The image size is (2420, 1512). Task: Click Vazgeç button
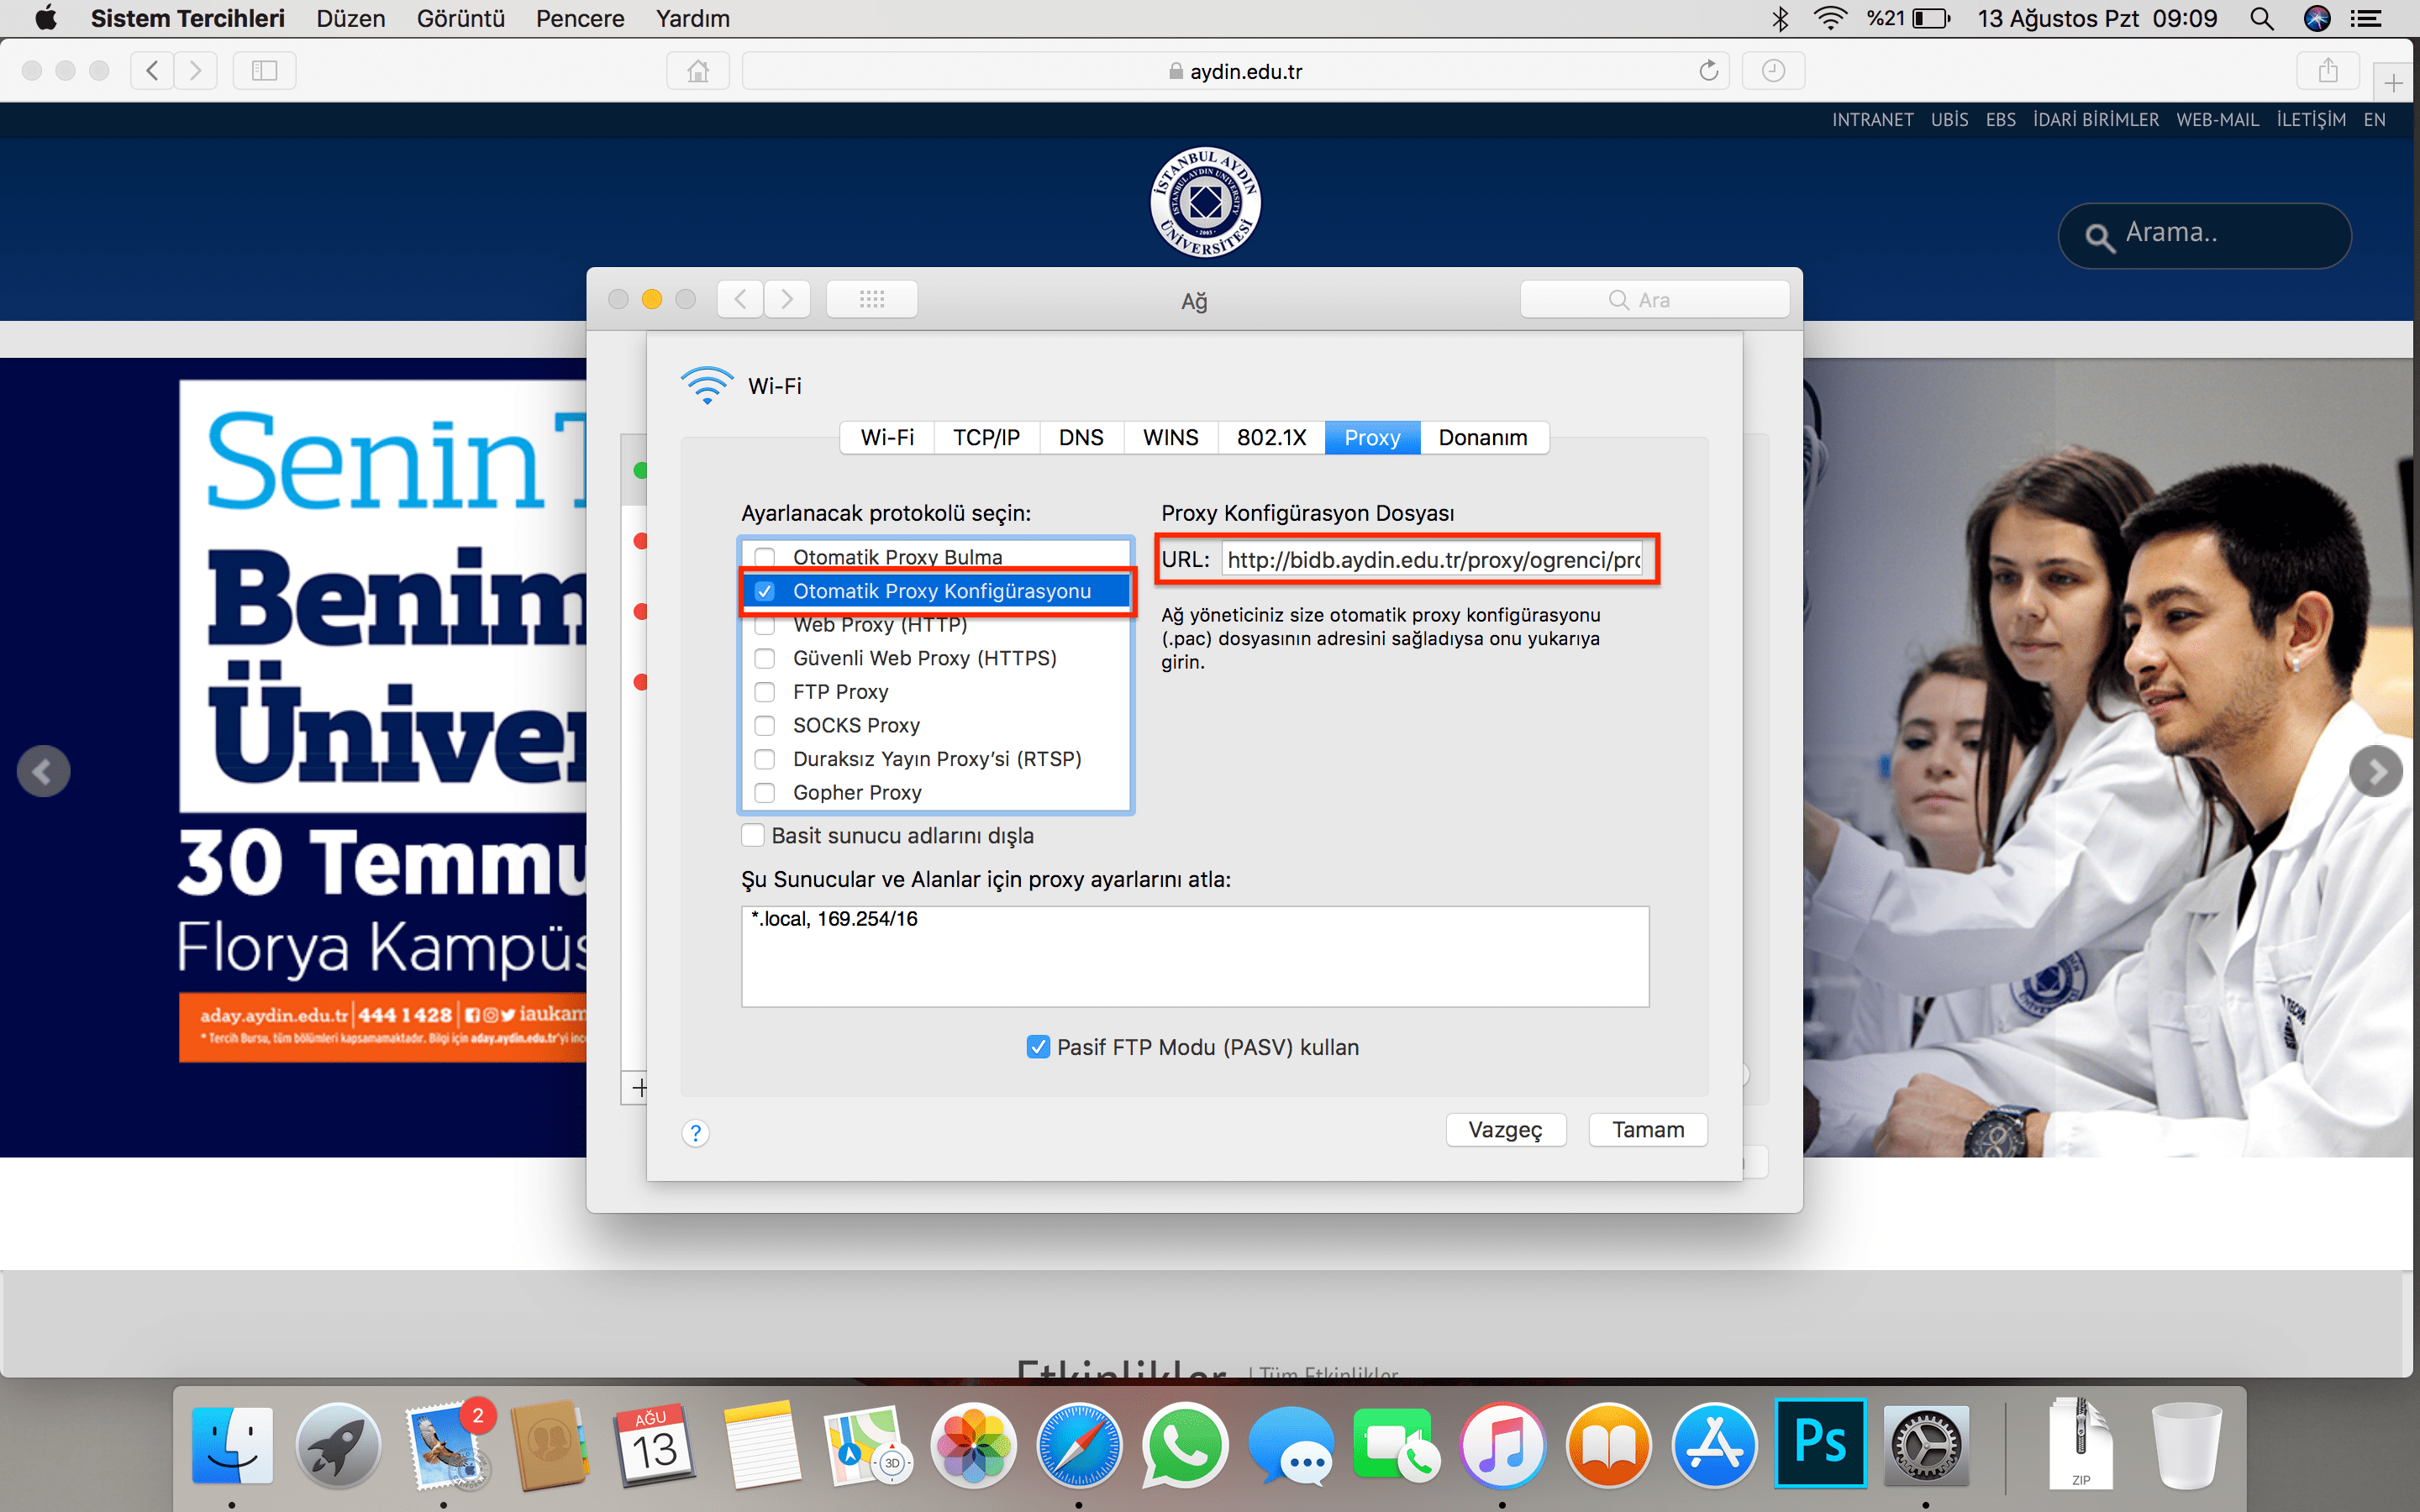[x=1505, y=1130]
